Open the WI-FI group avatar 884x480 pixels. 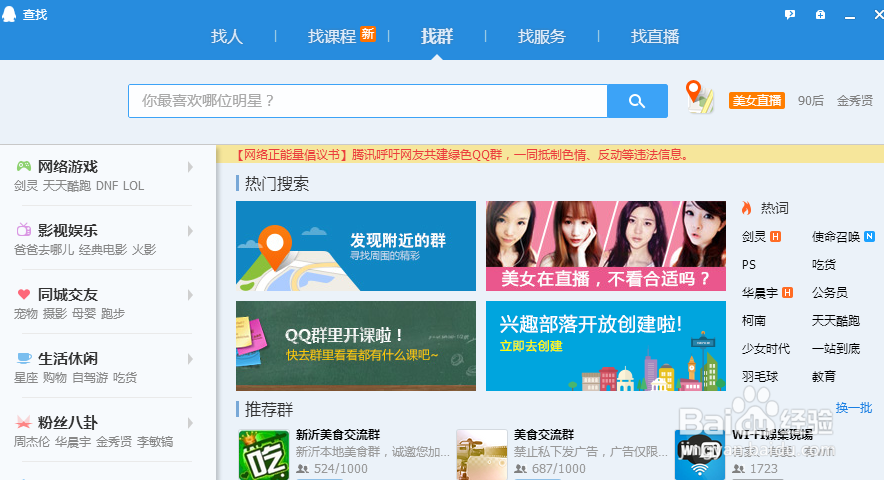click(x=700, y=455)
